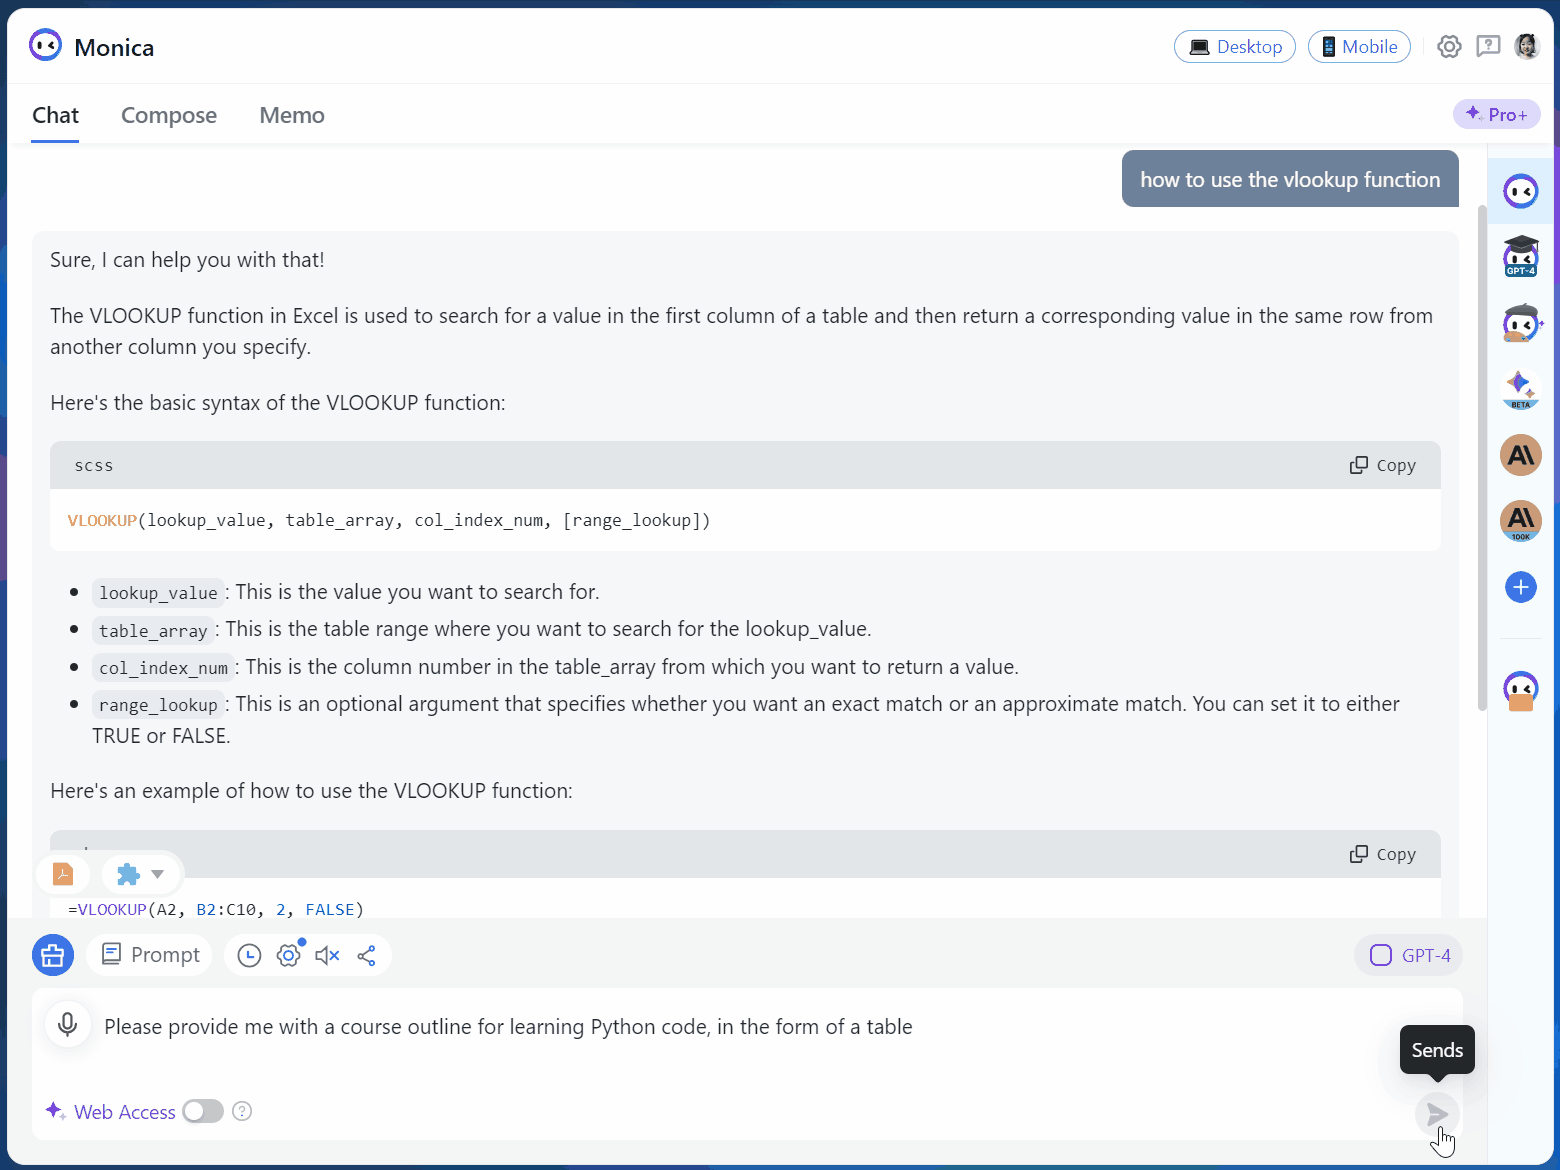Viewport: 1560px width, 1170px height.
Task: Share the conversation icon
Action: (367, 956)
